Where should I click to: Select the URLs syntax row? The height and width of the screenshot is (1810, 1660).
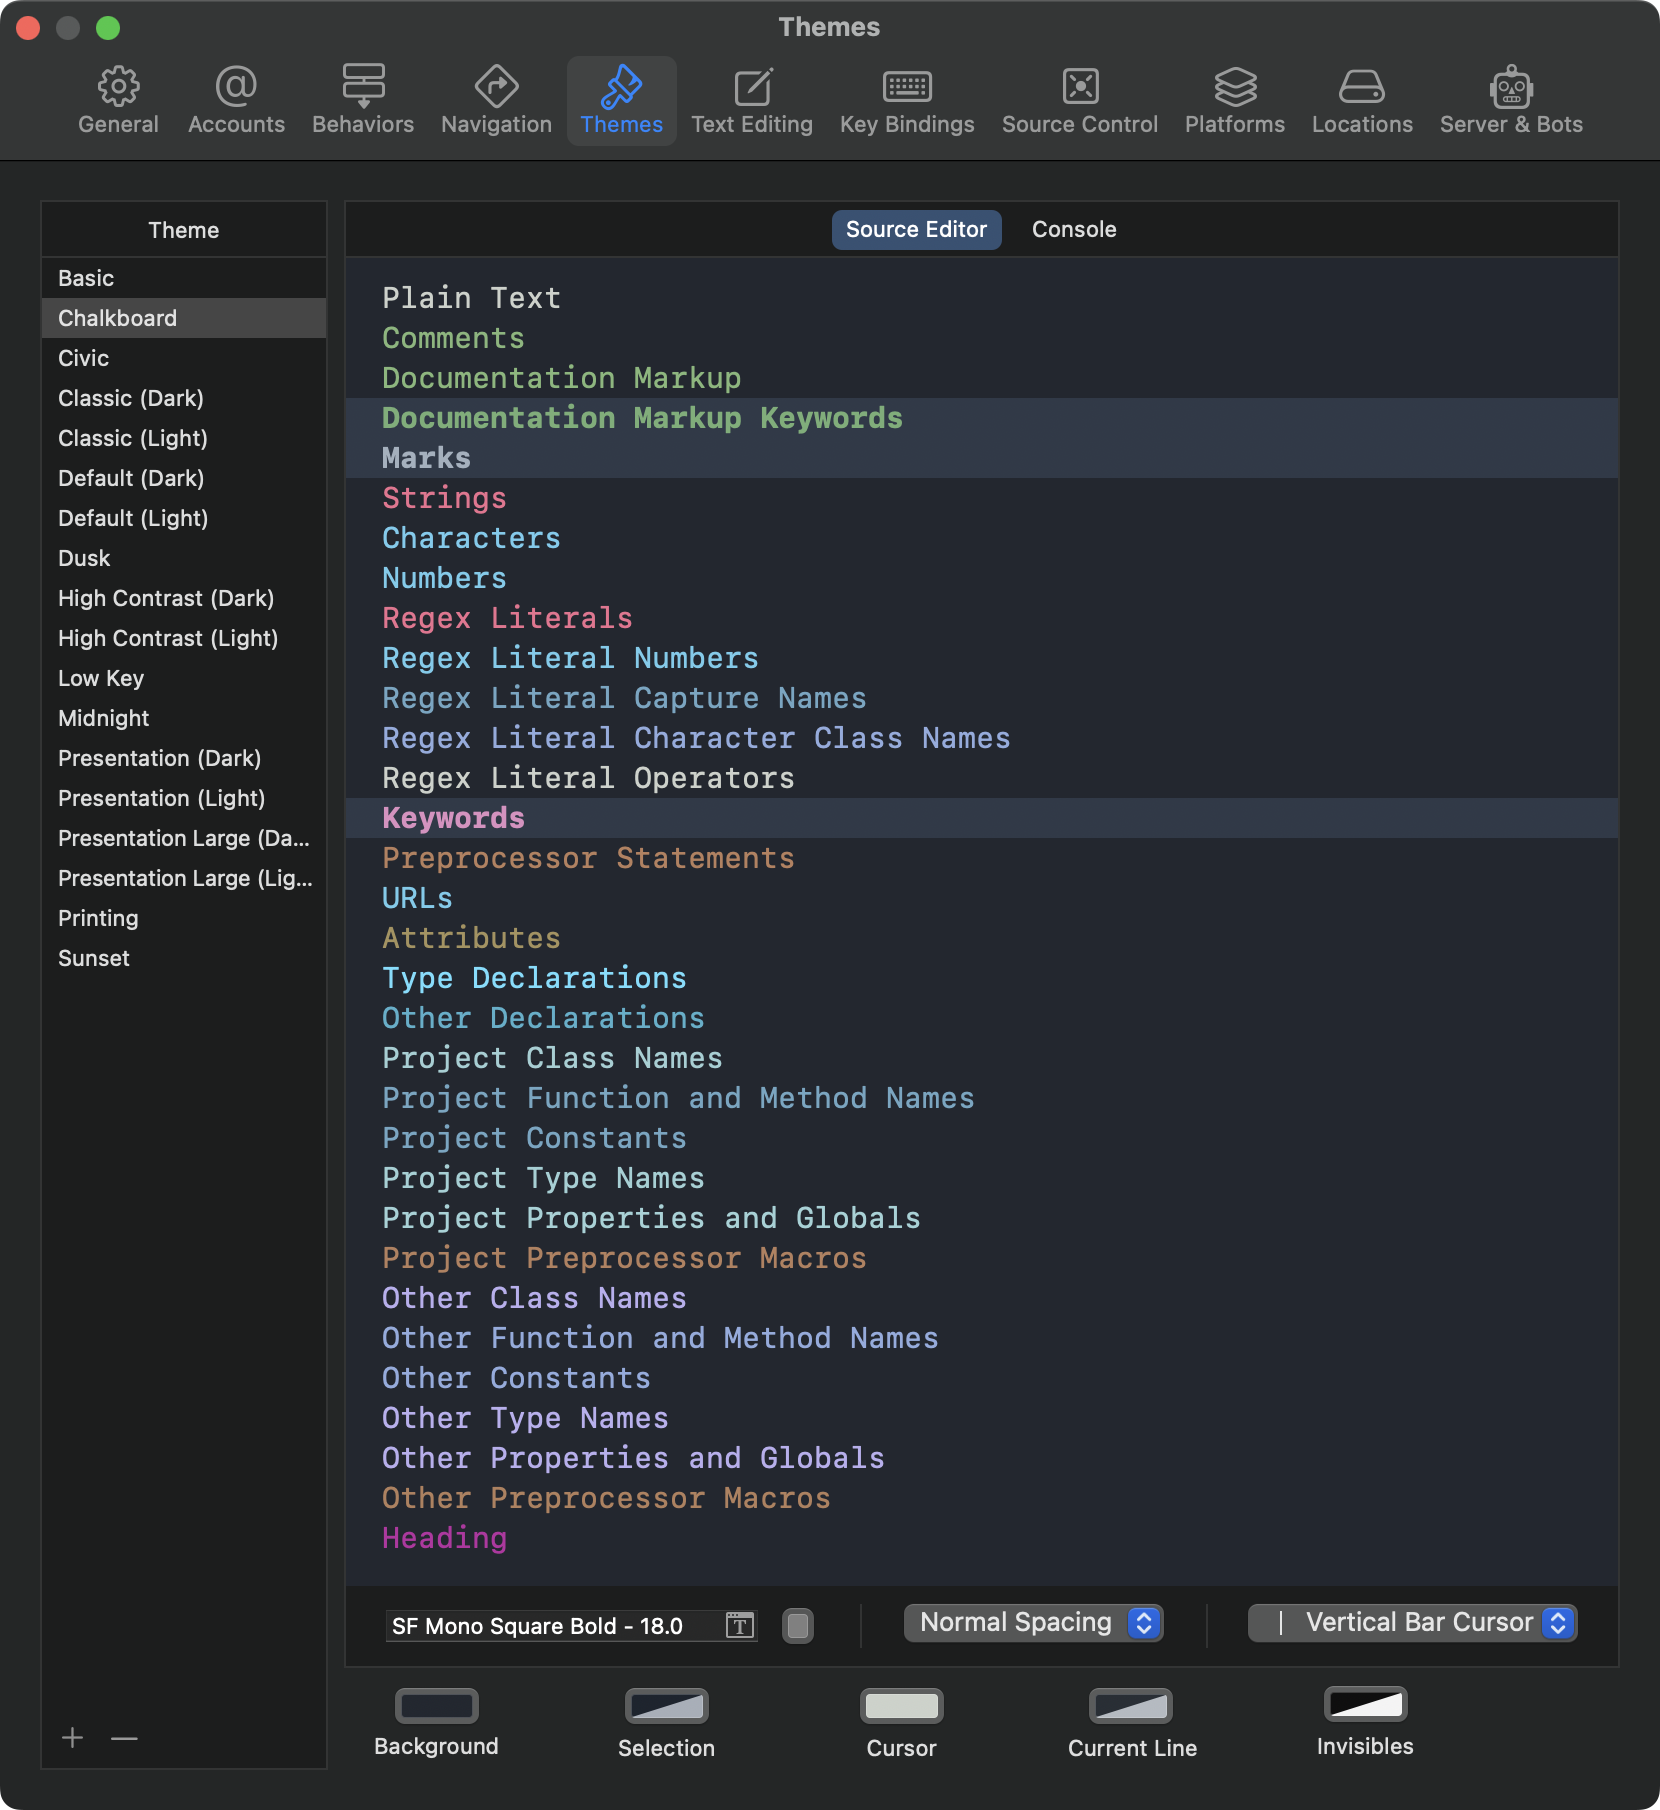982,898
